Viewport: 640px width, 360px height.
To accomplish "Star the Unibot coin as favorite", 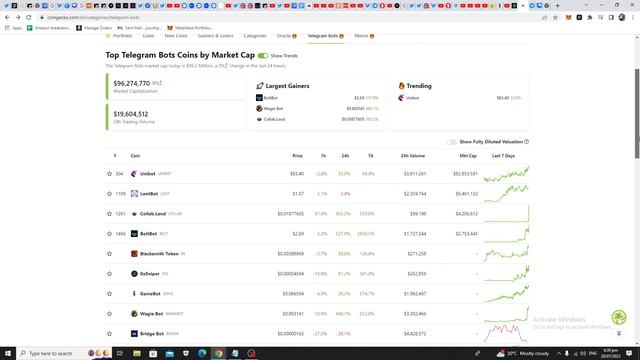I will tap(109, 173).
